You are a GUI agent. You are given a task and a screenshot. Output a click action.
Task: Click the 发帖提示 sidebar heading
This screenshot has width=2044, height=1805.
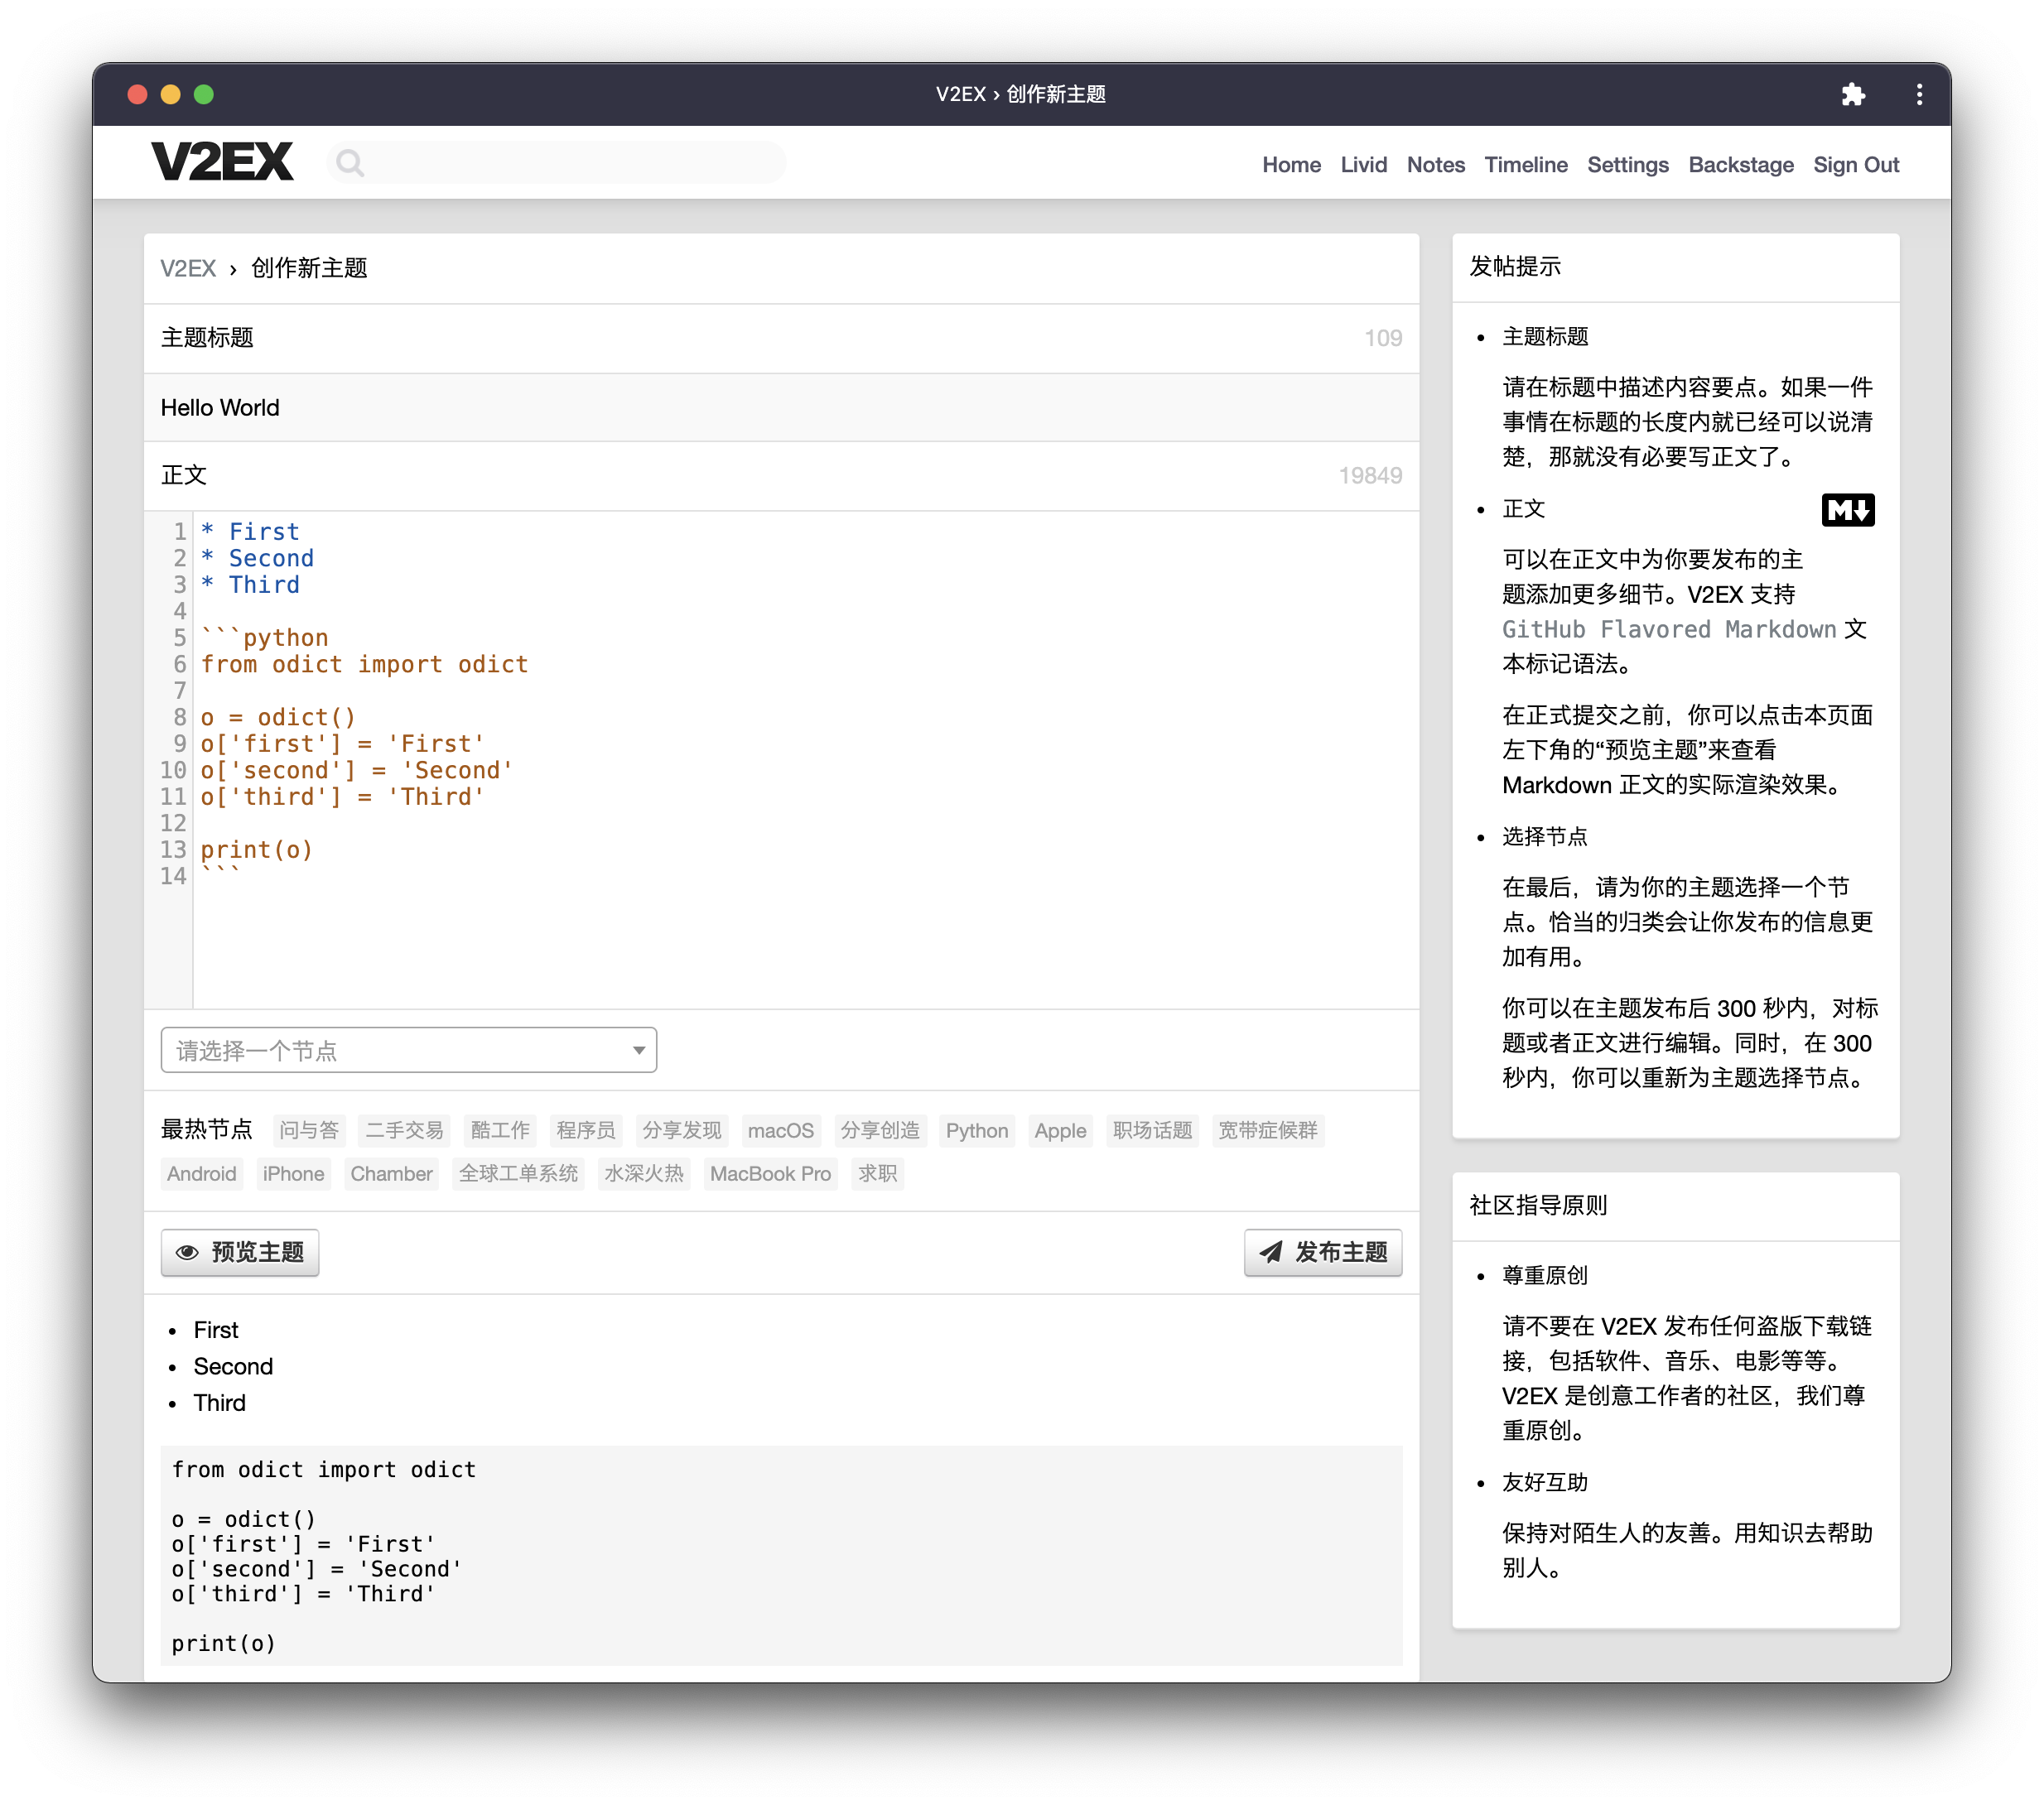1515,266
